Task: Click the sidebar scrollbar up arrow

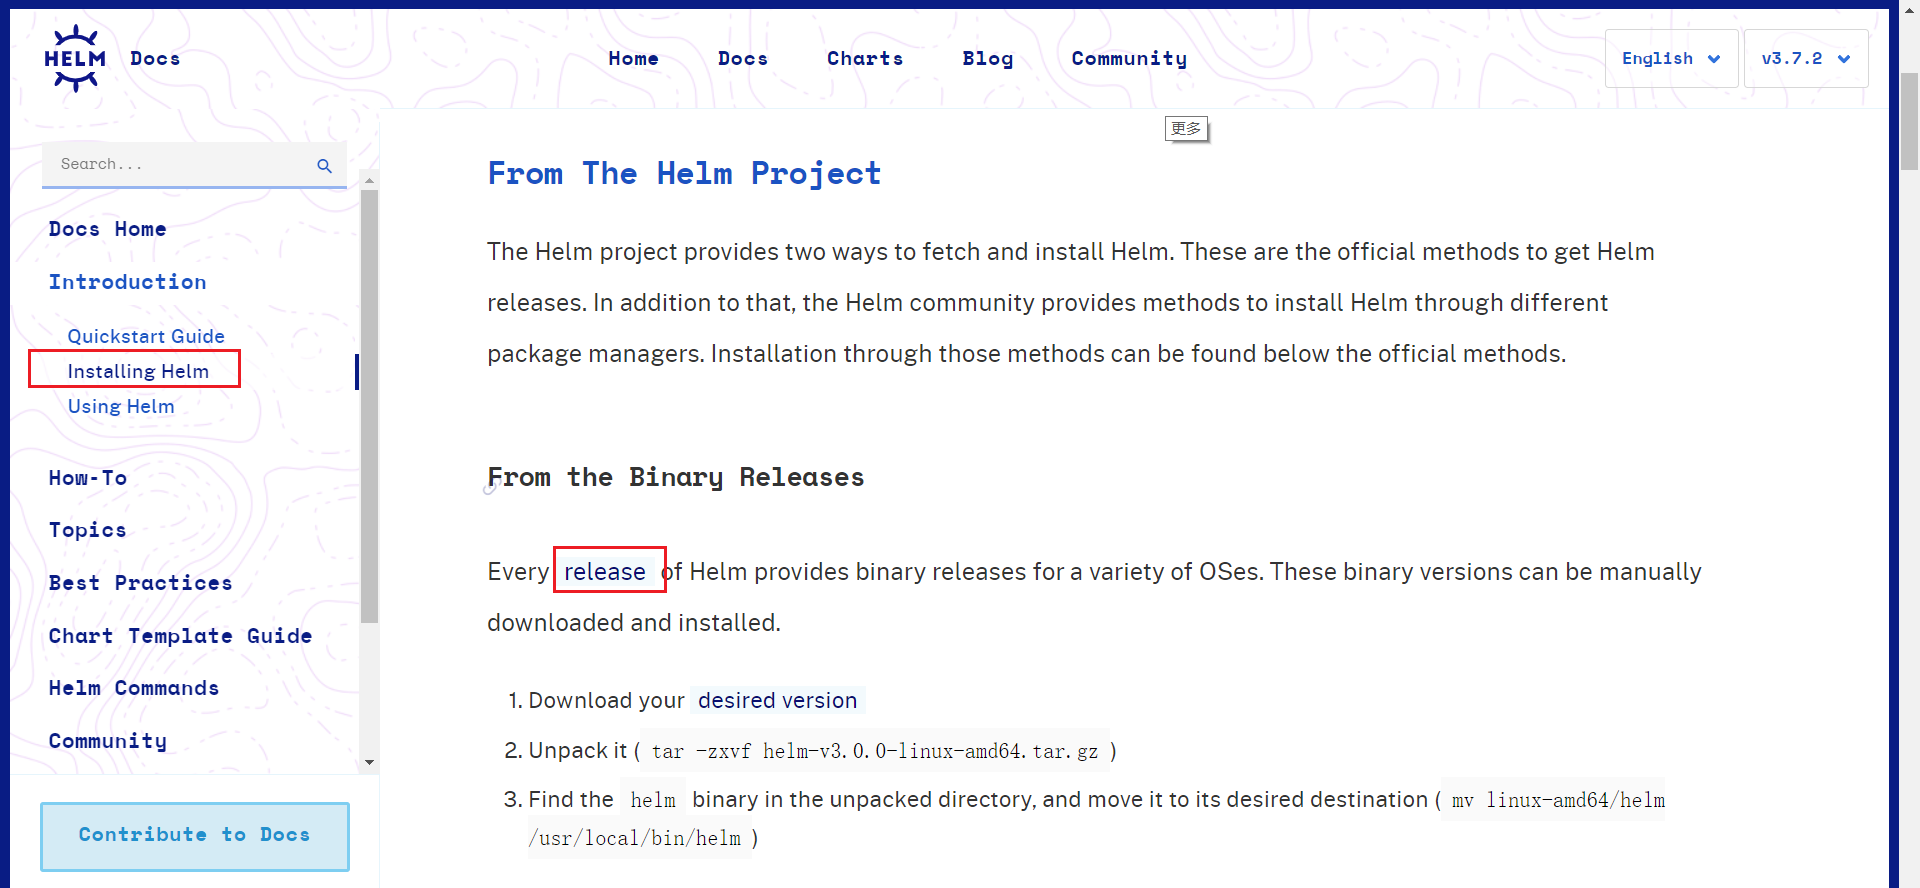Action: pos(370,181)
